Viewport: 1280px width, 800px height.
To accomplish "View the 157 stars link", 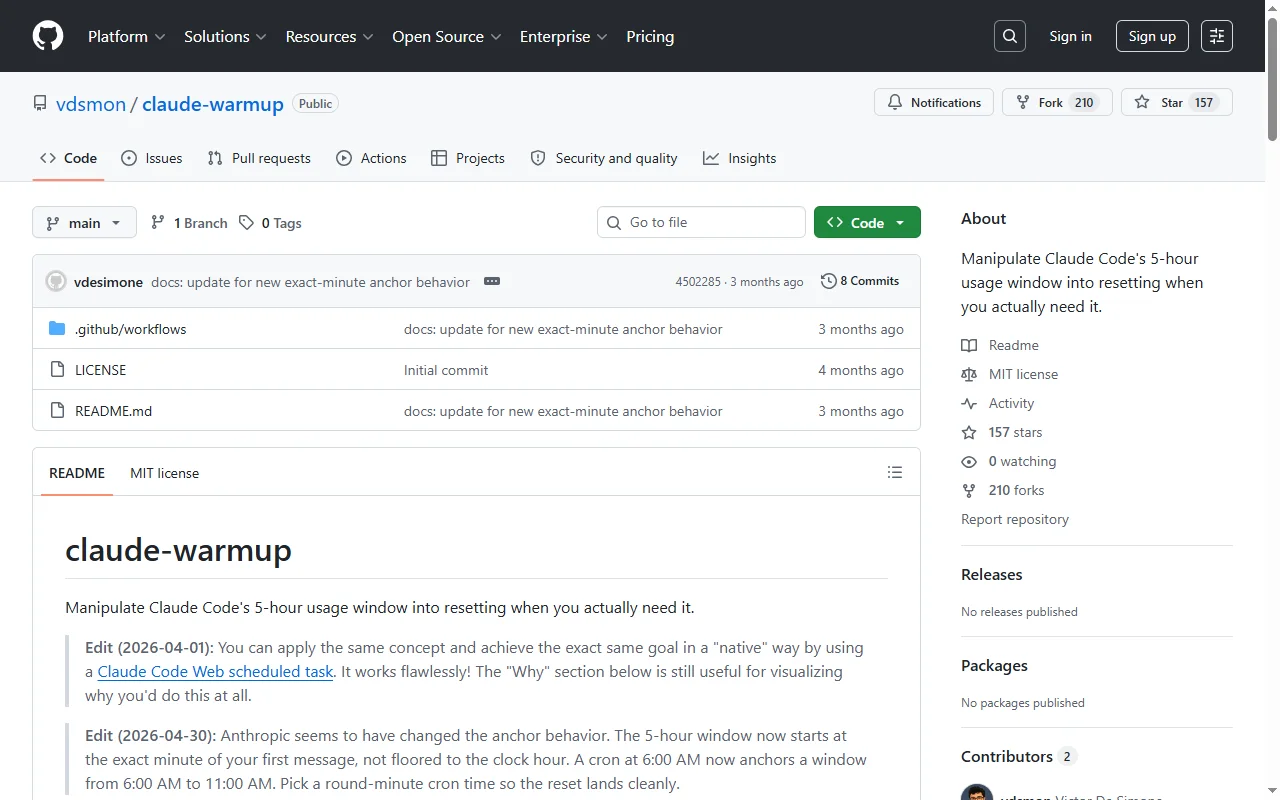I will pyautogui.click(x=1002, y=432).
